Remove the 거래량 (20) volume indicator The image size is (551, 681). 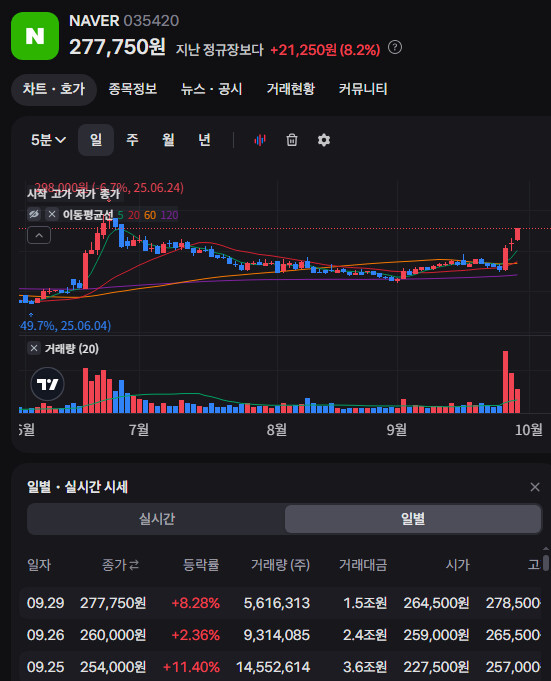tap(34, 348)
